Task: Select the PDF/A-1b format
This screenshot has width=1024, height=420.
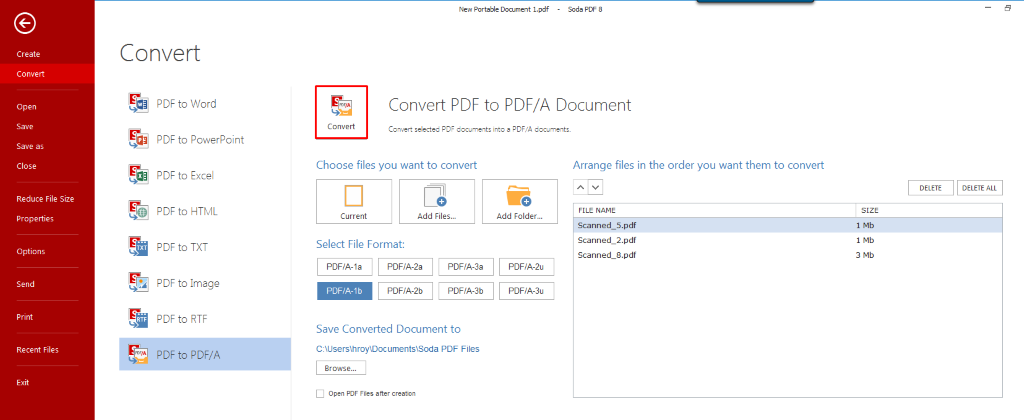Action: [344, 291]
